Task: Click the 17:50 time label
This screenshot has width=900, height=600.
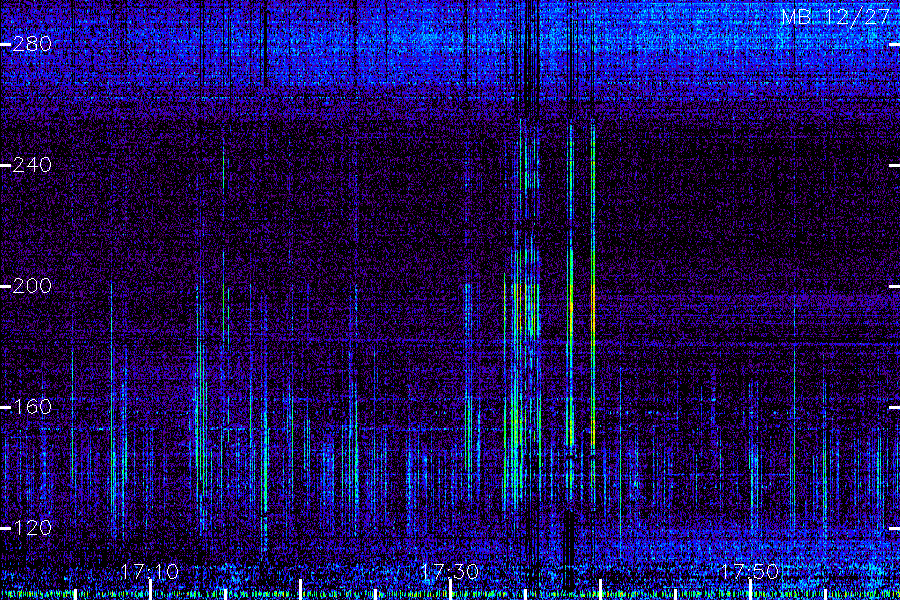Action: point(750,571)
